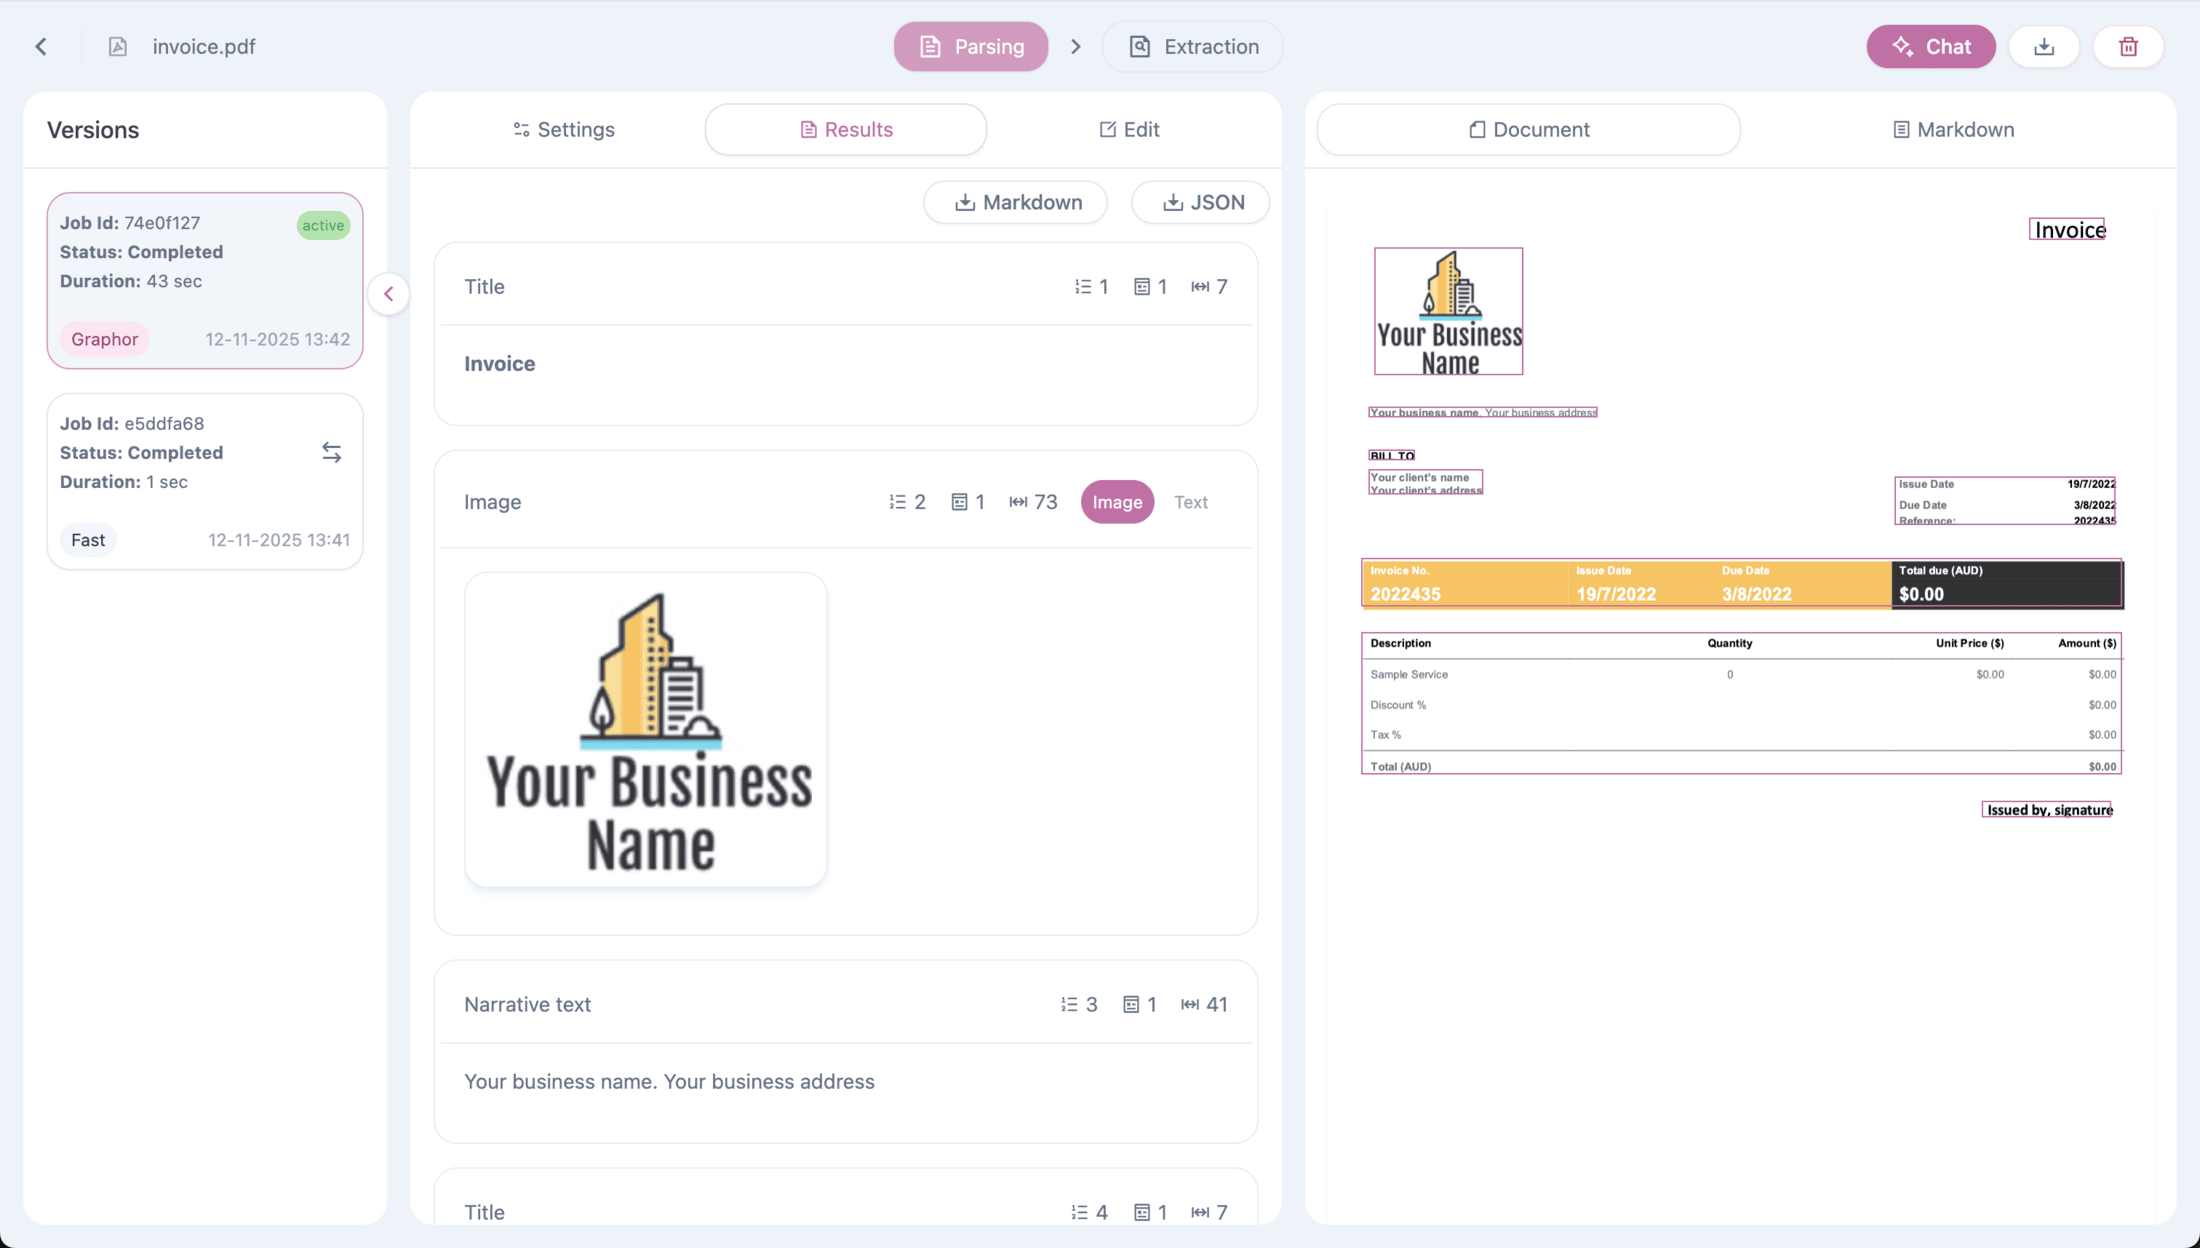Screen dimensions: 2200x1248
Task: Click the back arrow icon
Action: 41,46
